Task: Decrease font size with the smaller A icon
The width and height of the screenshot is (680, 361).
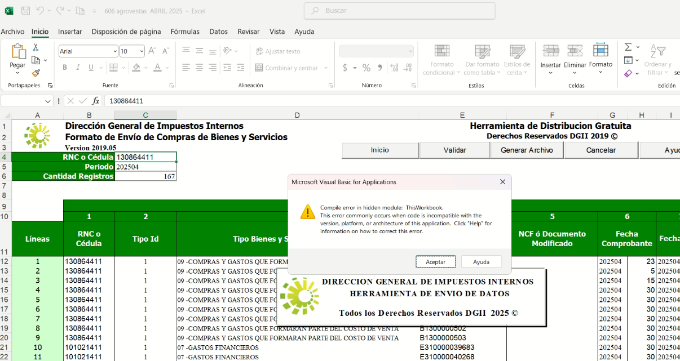Action: (x=165, y=51)
